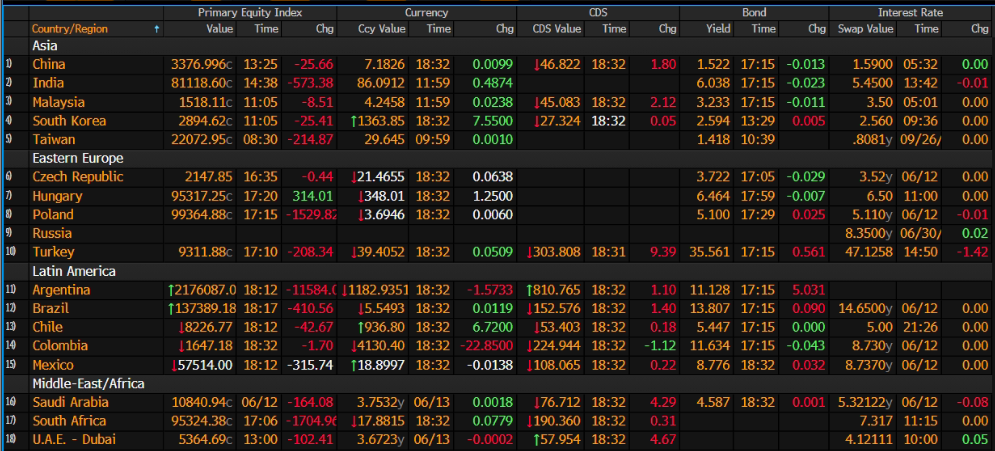Open the Mexico row link
995x451 pixels.
pyautogui.click(x=53, y=365)
